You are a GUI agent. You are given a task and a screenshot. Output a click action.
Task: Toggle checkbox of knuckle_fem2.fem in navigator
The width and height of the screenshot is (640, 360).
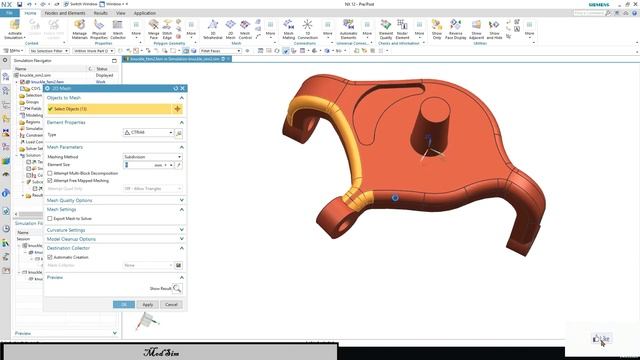[22, 82]
